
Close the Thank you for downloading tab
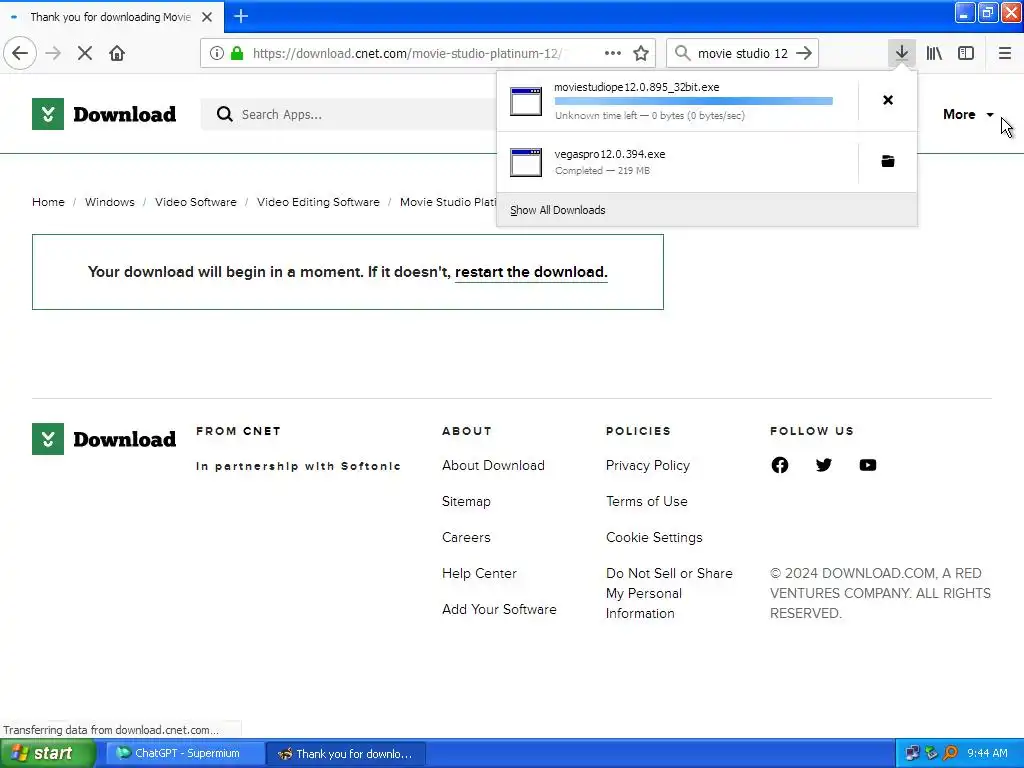click(x=207, y=17)
